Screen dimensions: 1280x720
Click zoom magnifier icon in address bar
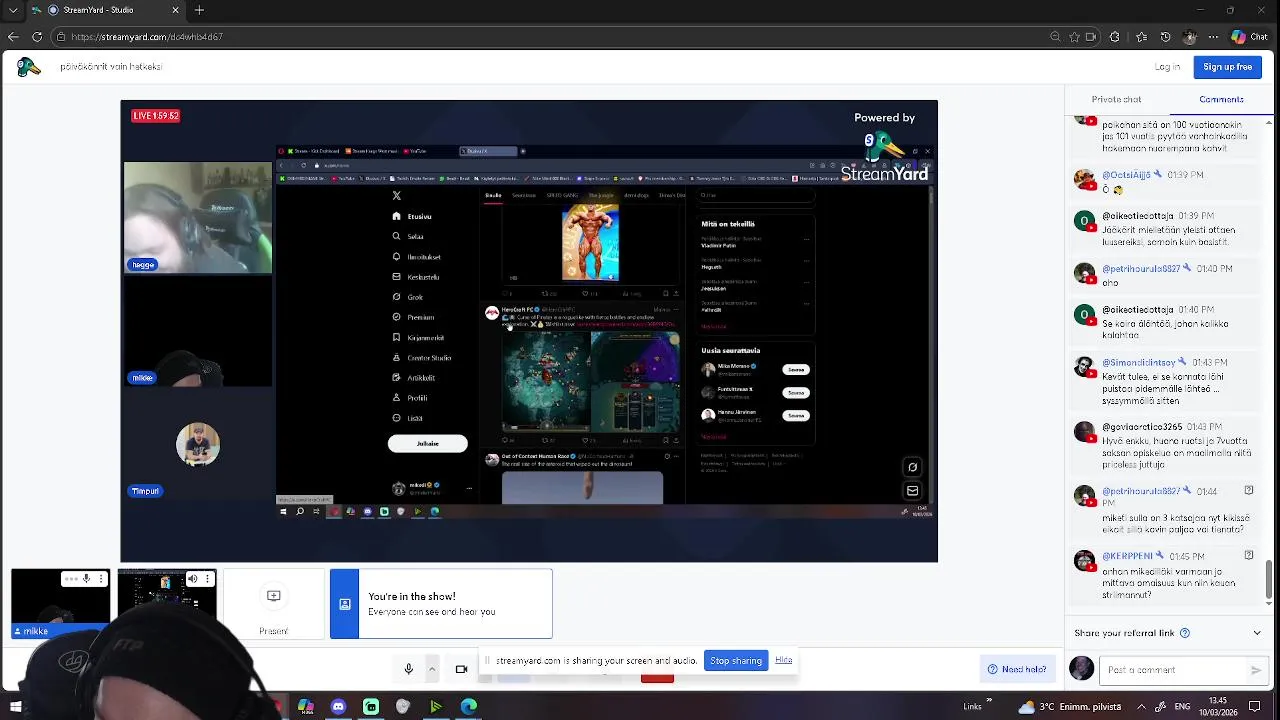tap(1055, 37)
